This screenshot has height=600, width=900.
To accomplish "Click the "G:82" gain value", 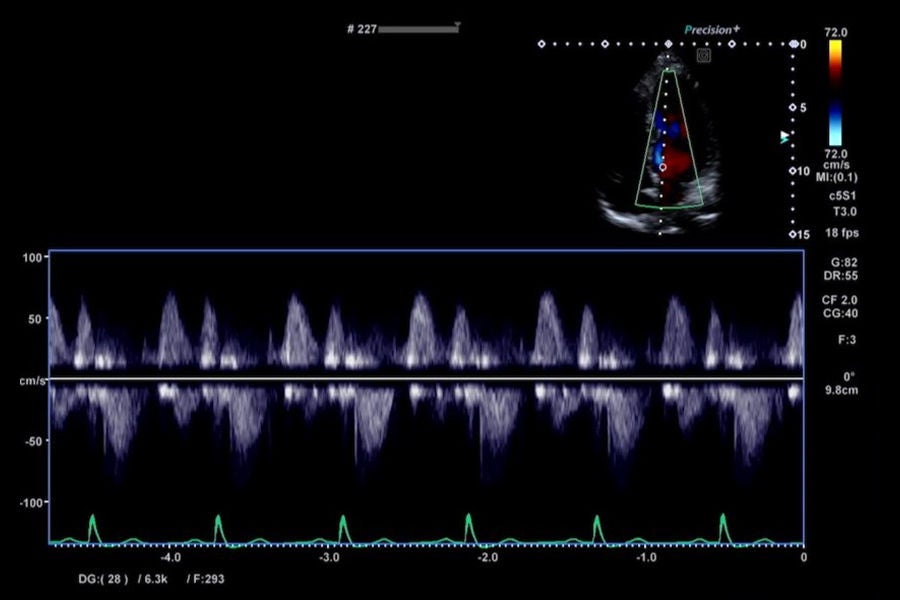I will (x=844, y=262).
